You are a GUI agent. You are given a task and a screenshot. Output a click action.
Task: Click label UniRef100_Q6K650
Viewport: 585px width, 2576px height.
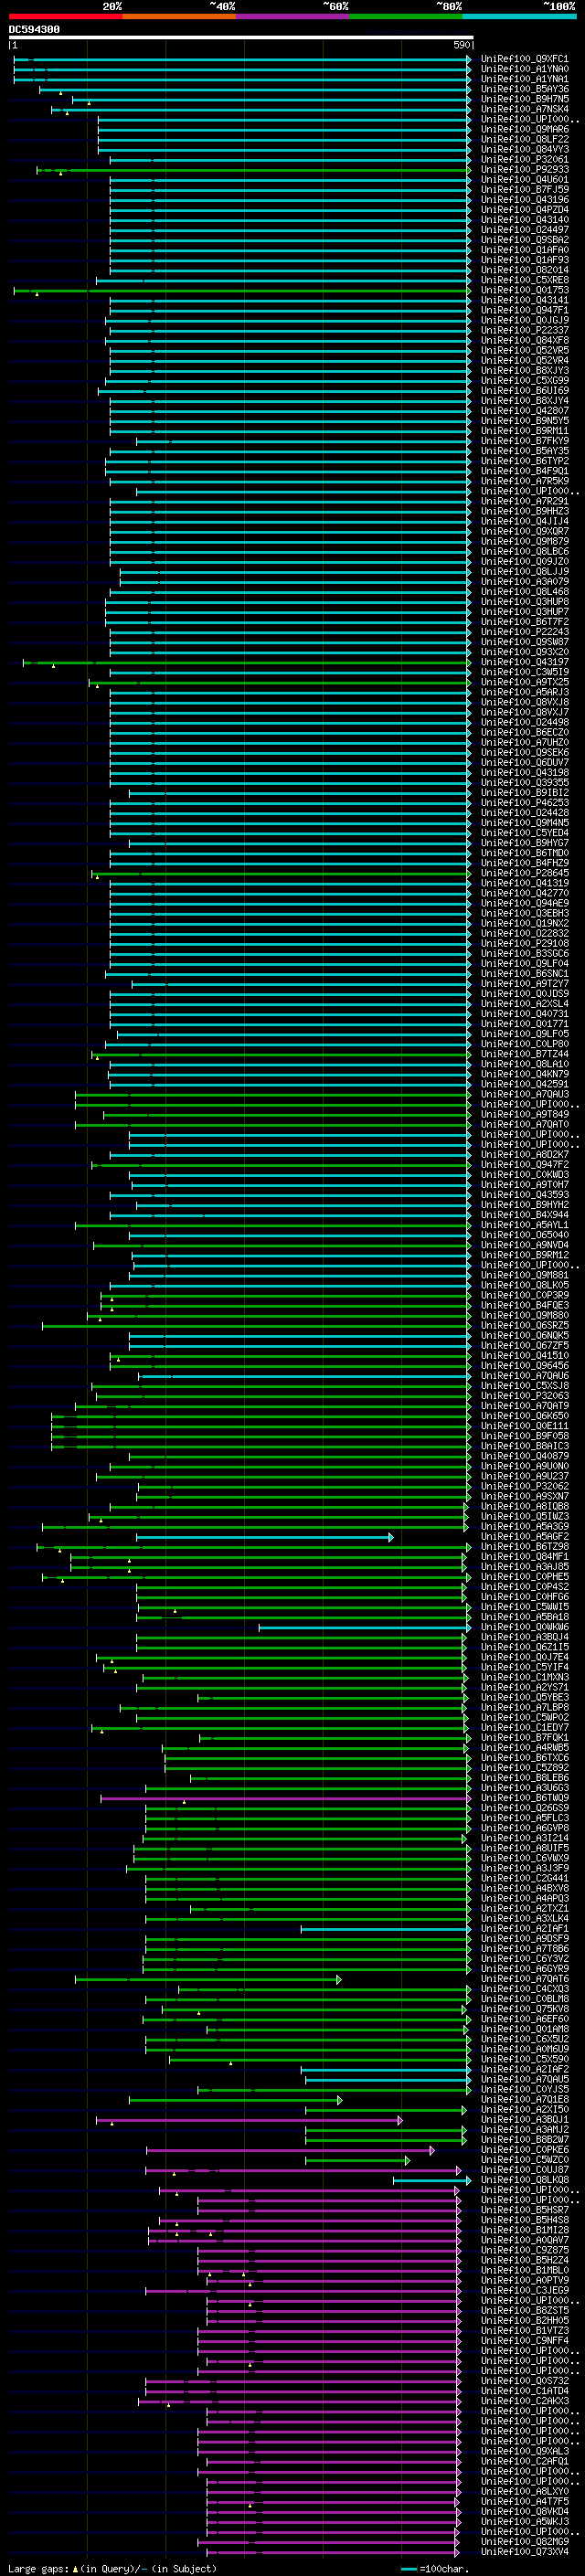point(525,1416)
